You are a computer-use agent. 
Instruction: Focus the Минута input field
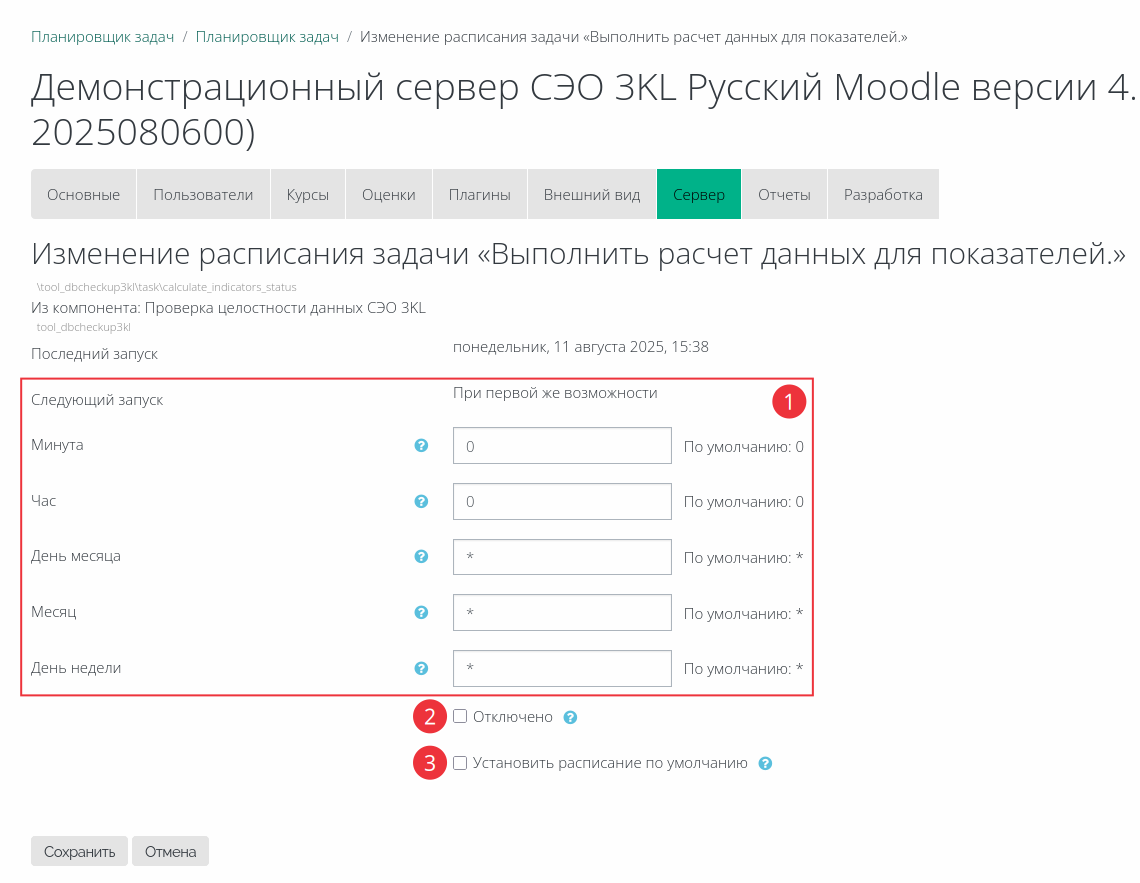point(562,445)
